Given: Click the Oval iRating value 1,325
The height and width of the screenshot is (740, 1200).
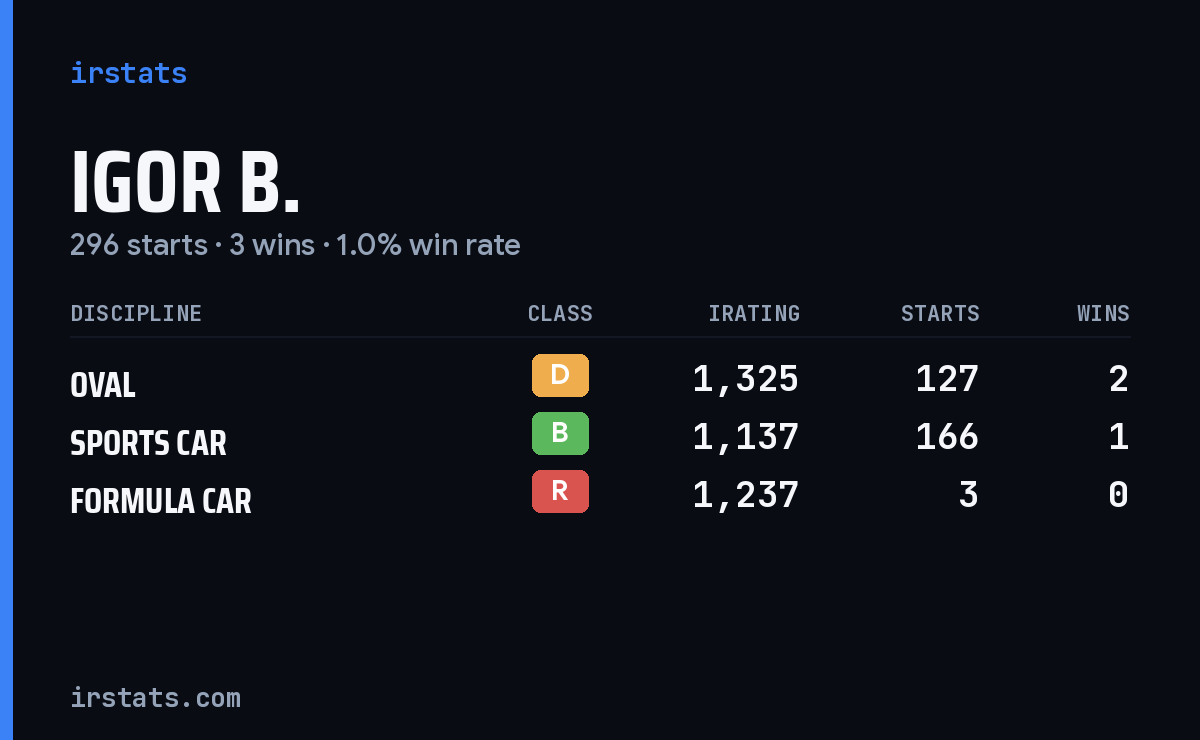Looking at the screenshot, I should [x=746, y=379].
